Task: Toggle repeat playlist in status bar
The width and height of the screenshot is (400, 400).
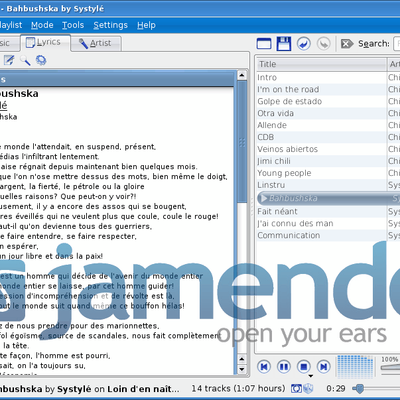Action: pos(296,389)
